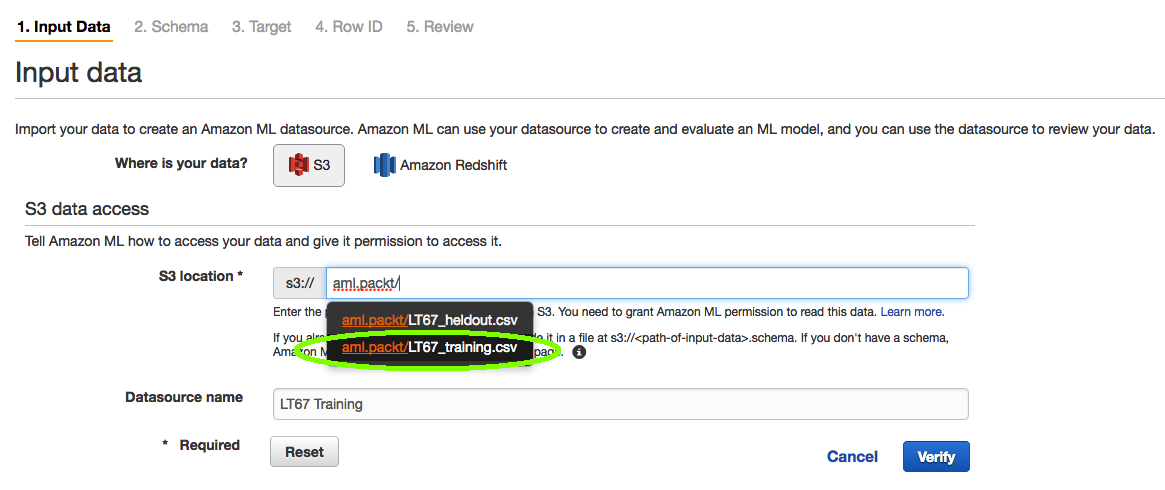Open the 1. Input Data step tab
The image size is (1165, 490).
[x=64, y=27]
